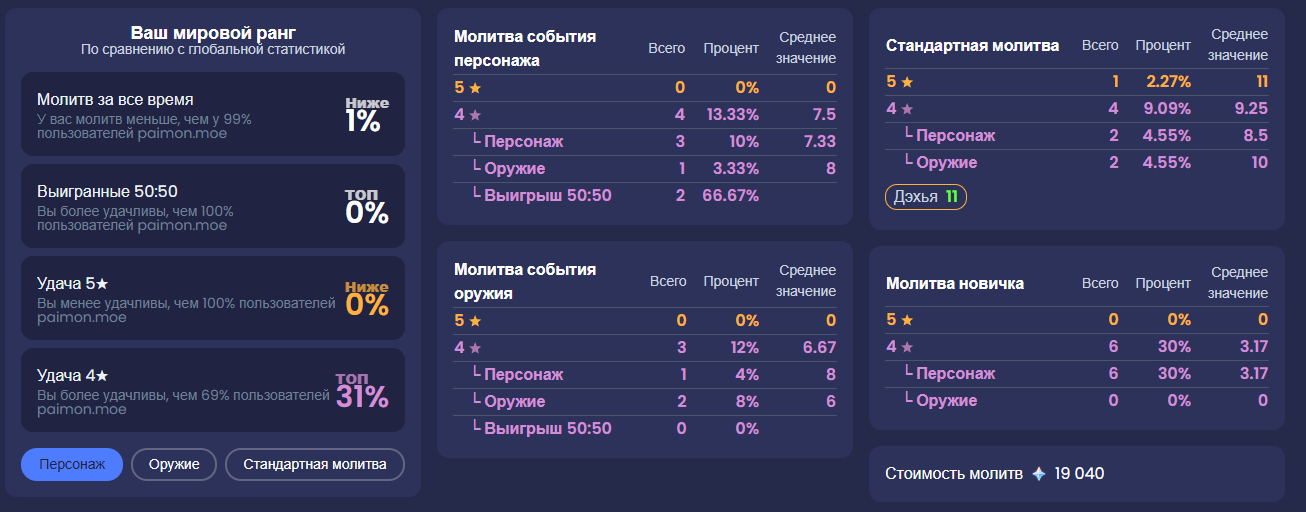Screen dimensions: 1306x512
Task: Open the Молитв за все время card
Action: [213, 114]
